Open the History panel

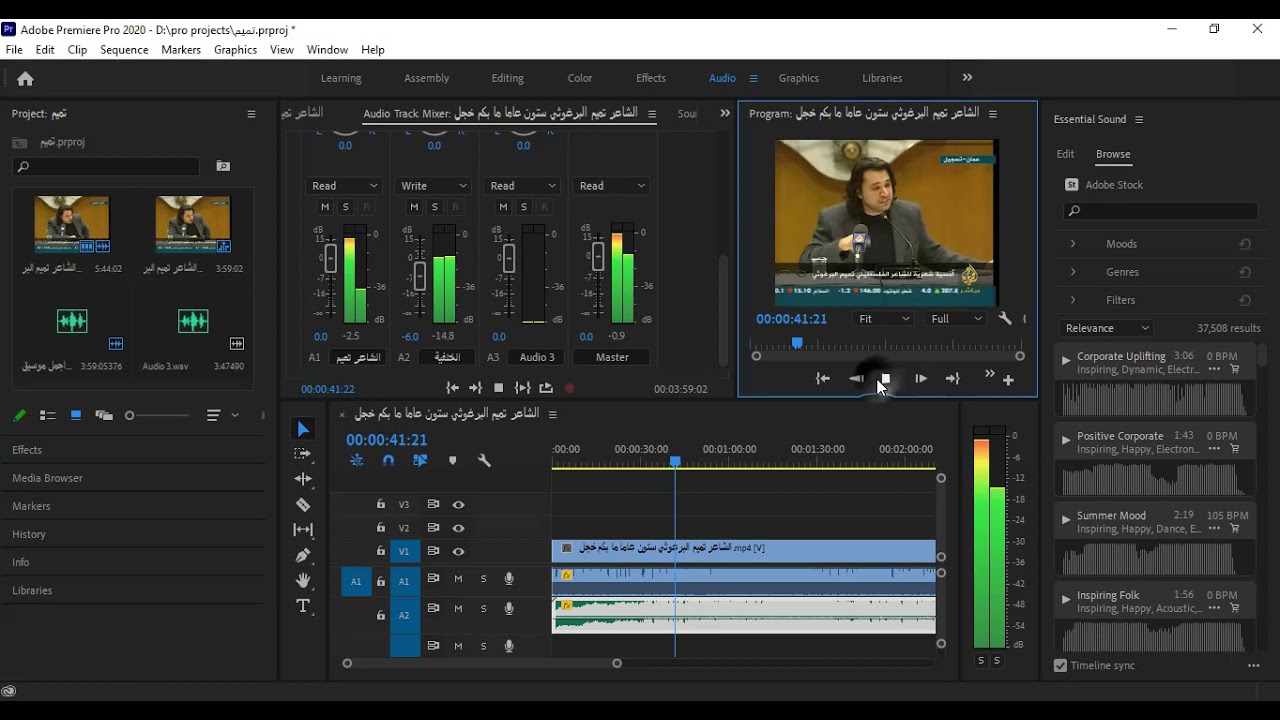[29, 534]
